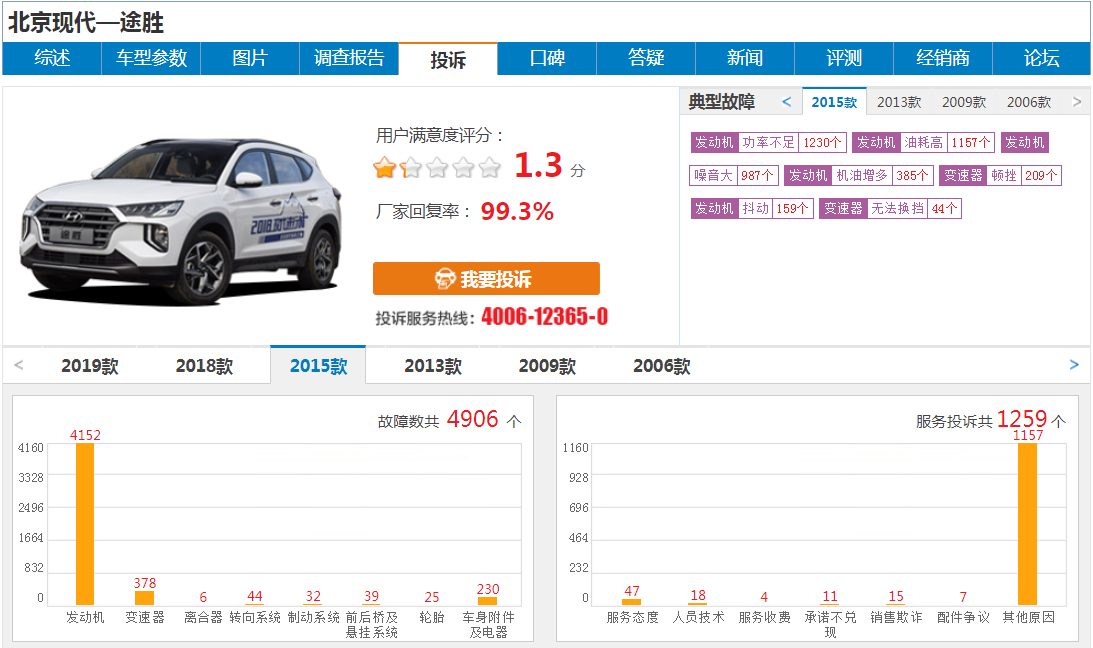Image resolution: width=1093 pixels, height=648 pixels.
Task: Click the 发动机 bar showing 4152
Action: [85, 523]
